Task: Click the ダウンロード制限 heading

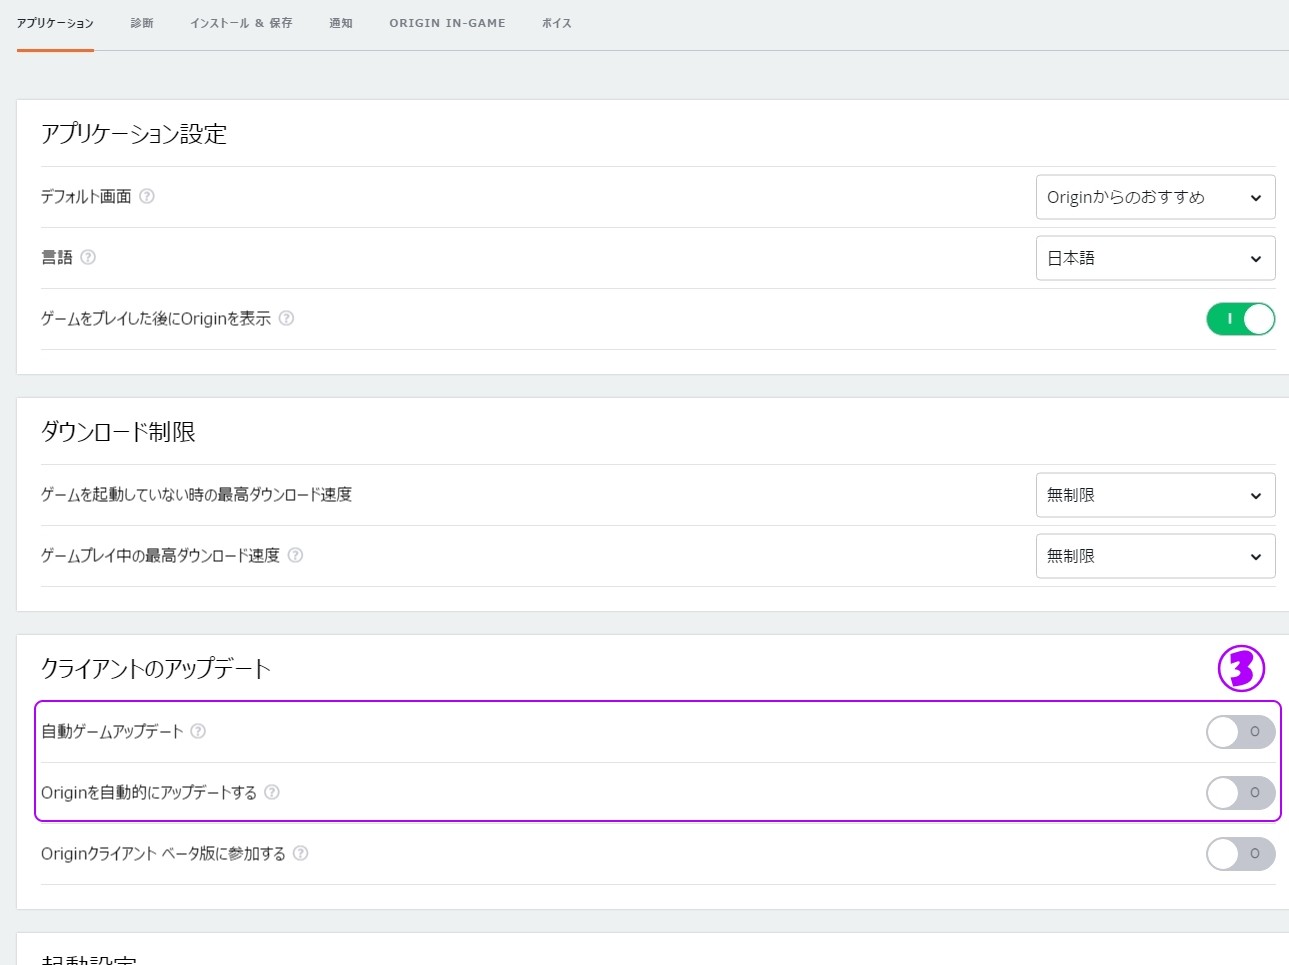Action: pyautogui.click(x=118, y=432)
